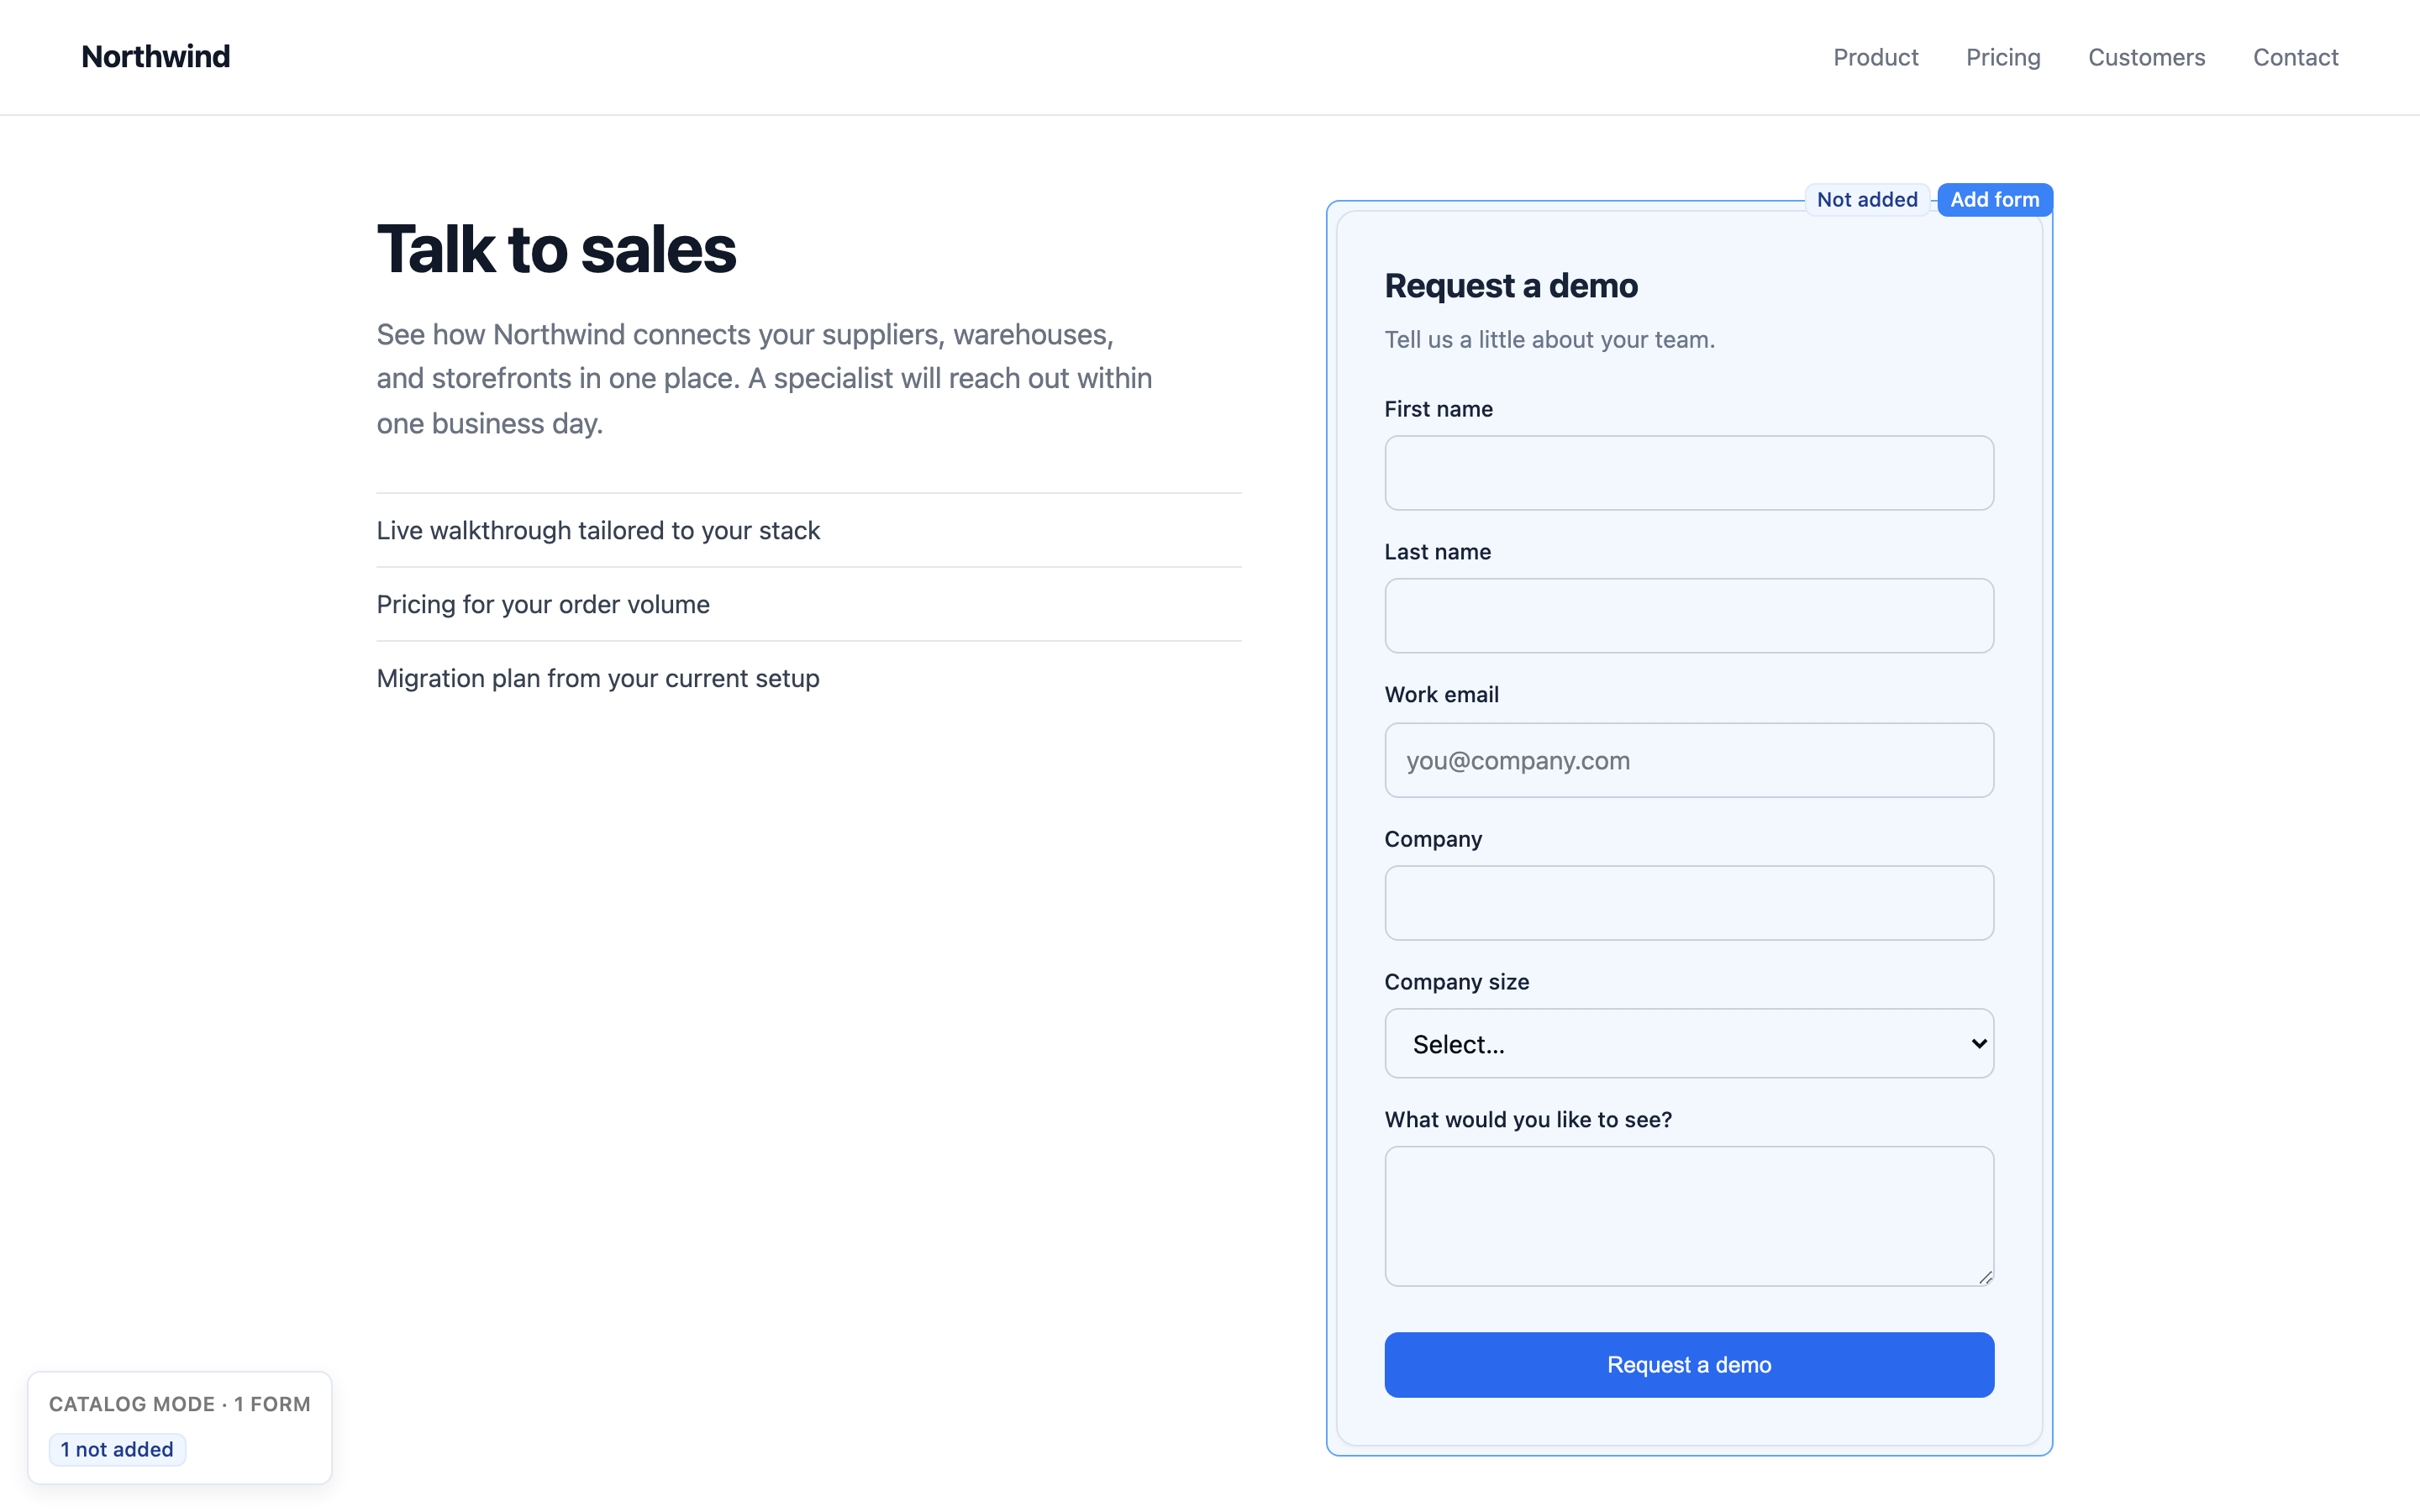Click the 'CATALOG MODE · 1 FORM' label
Image resolution: width=2420 pixels, height=1512 pixels.
click(180, 1404)
